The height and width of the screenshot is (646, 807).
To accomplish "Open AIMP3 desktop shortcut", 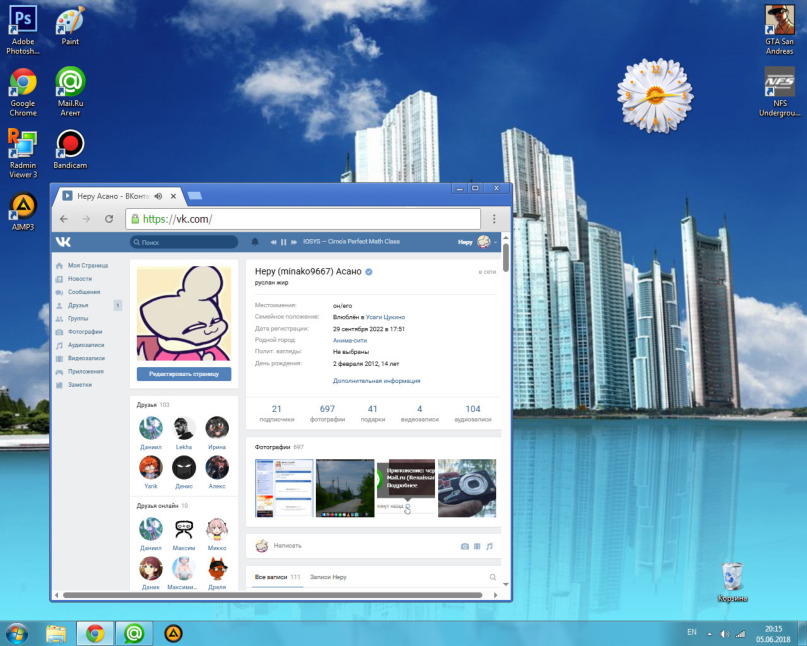I will point(23,211).
